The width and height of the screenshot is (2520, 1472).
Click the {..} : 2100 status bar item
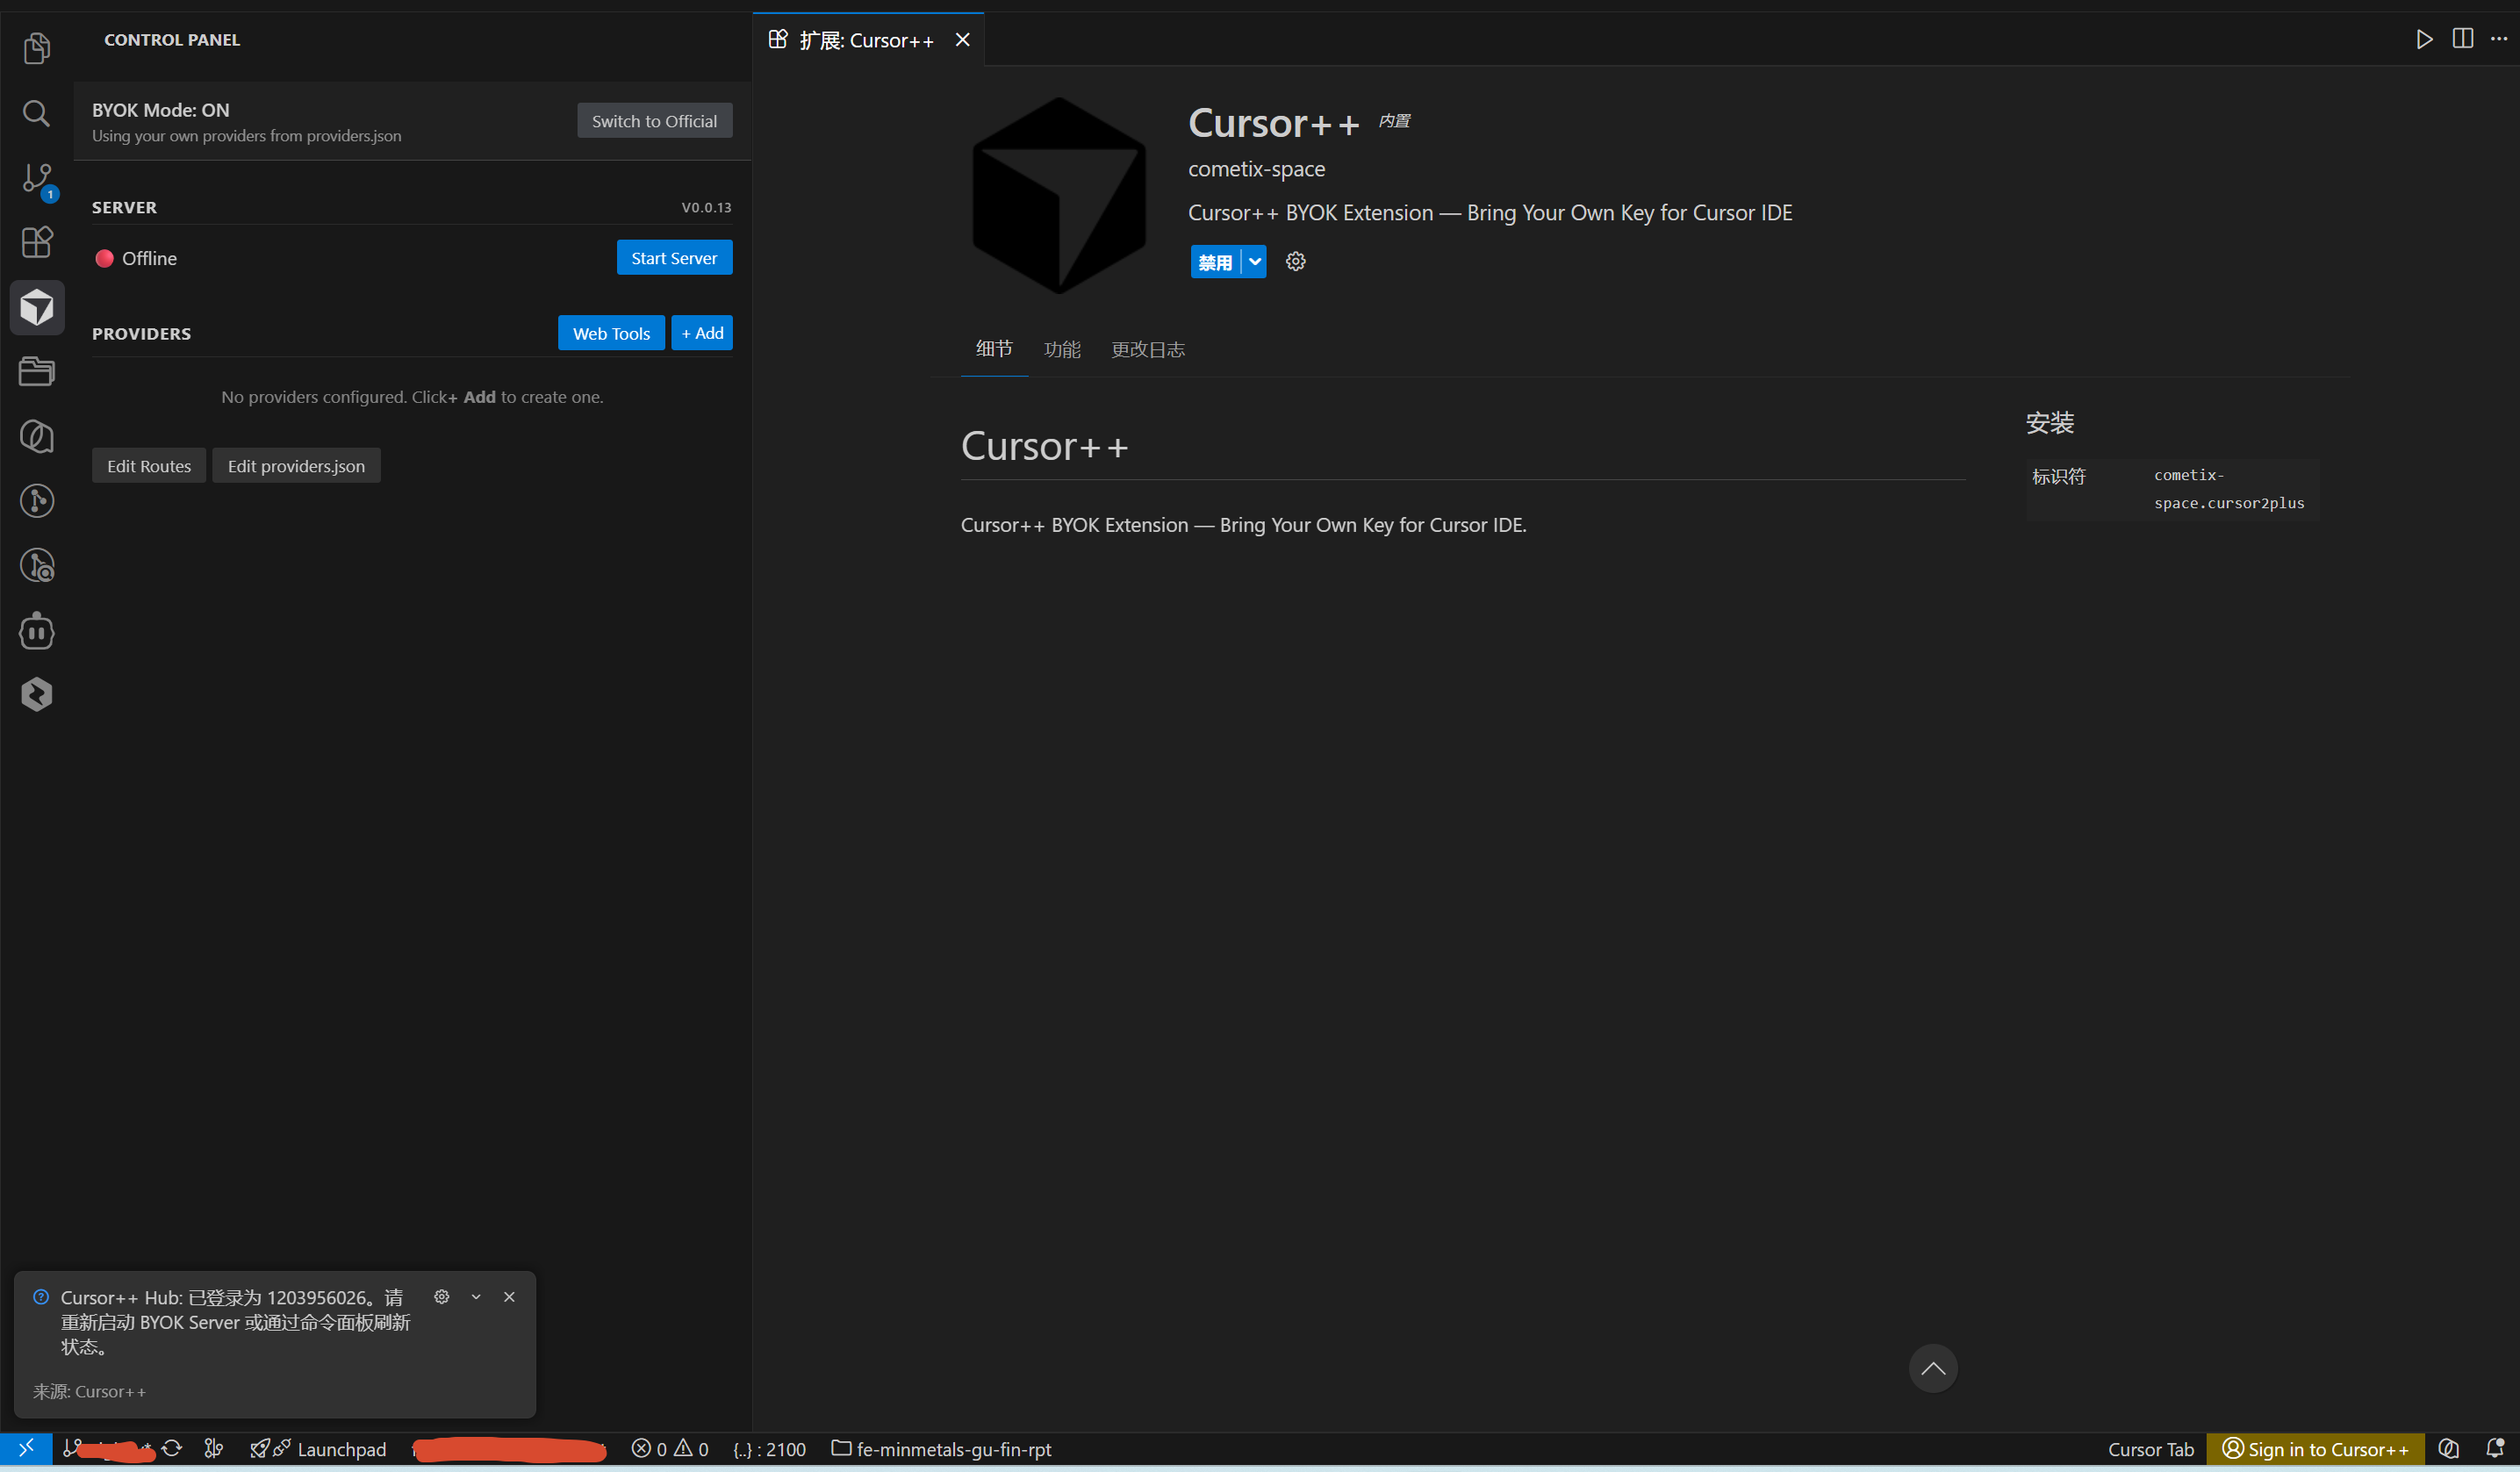tap(769, 1448)
